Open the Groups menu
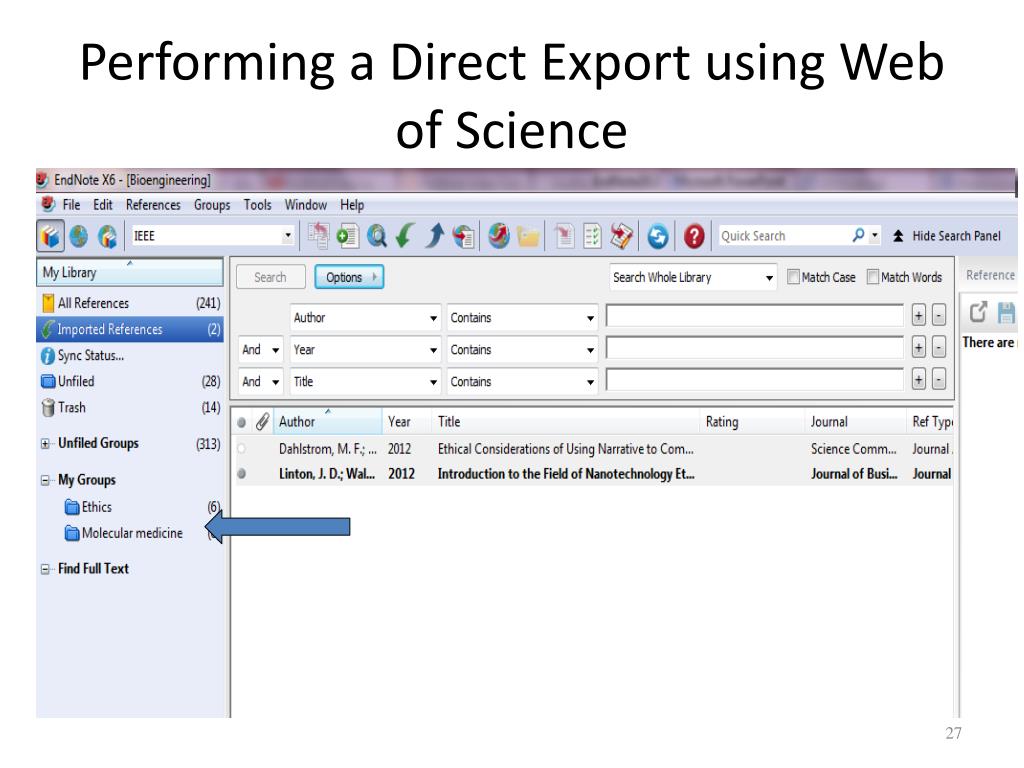Image resolution: width=1024 pixels, height=768 pixels. tap(212, 205)
